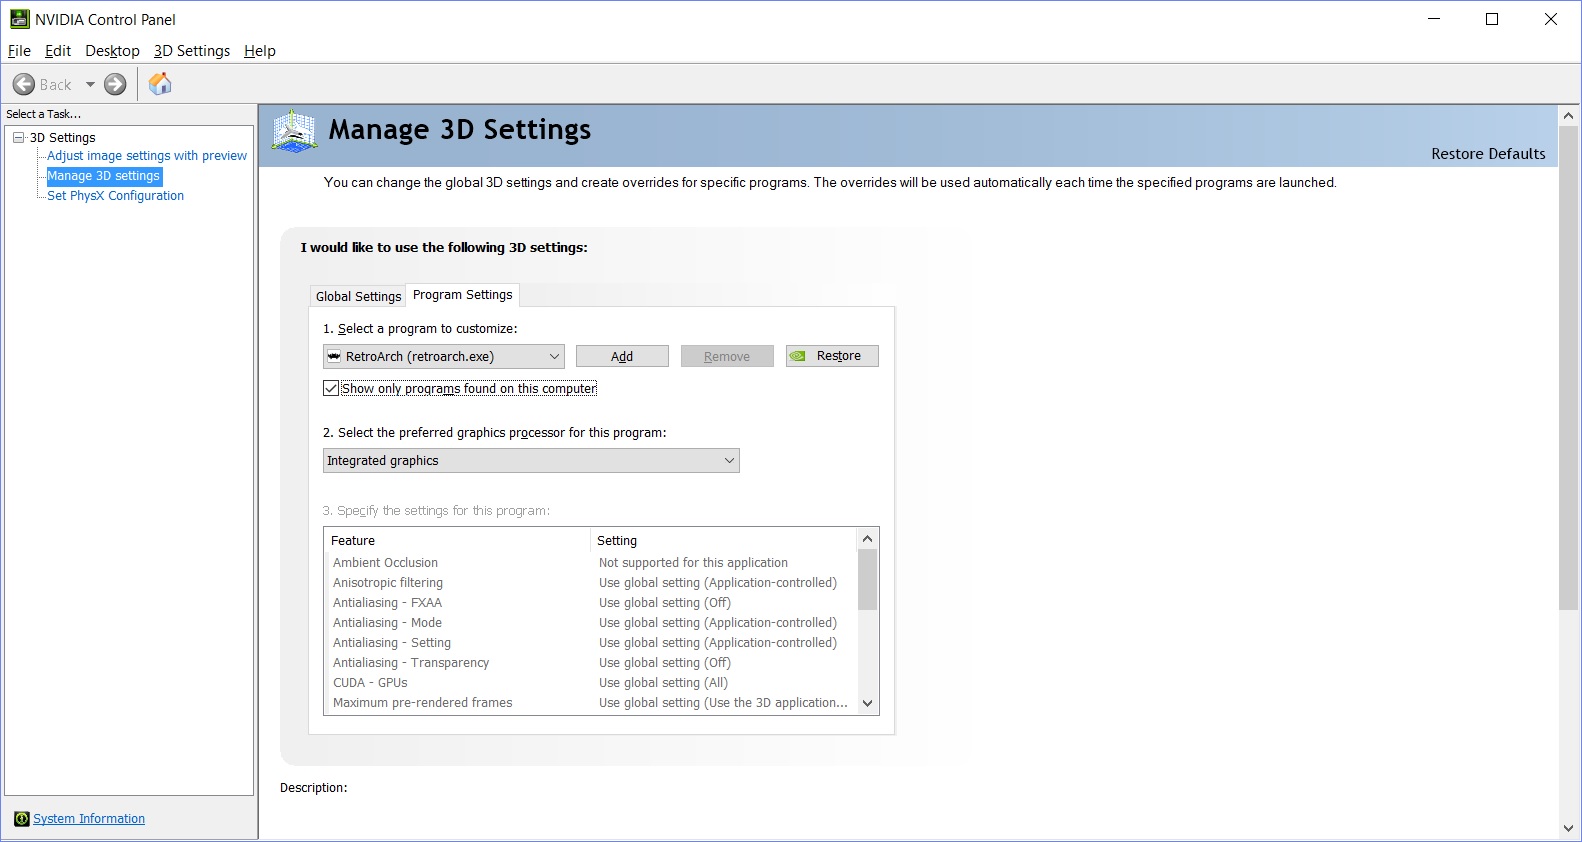Click 'Not supported for this application' value

(693, 563)
